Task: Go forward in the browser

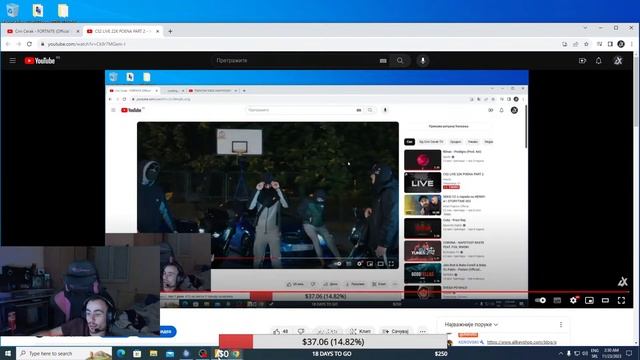Action: tap(18, 44)
